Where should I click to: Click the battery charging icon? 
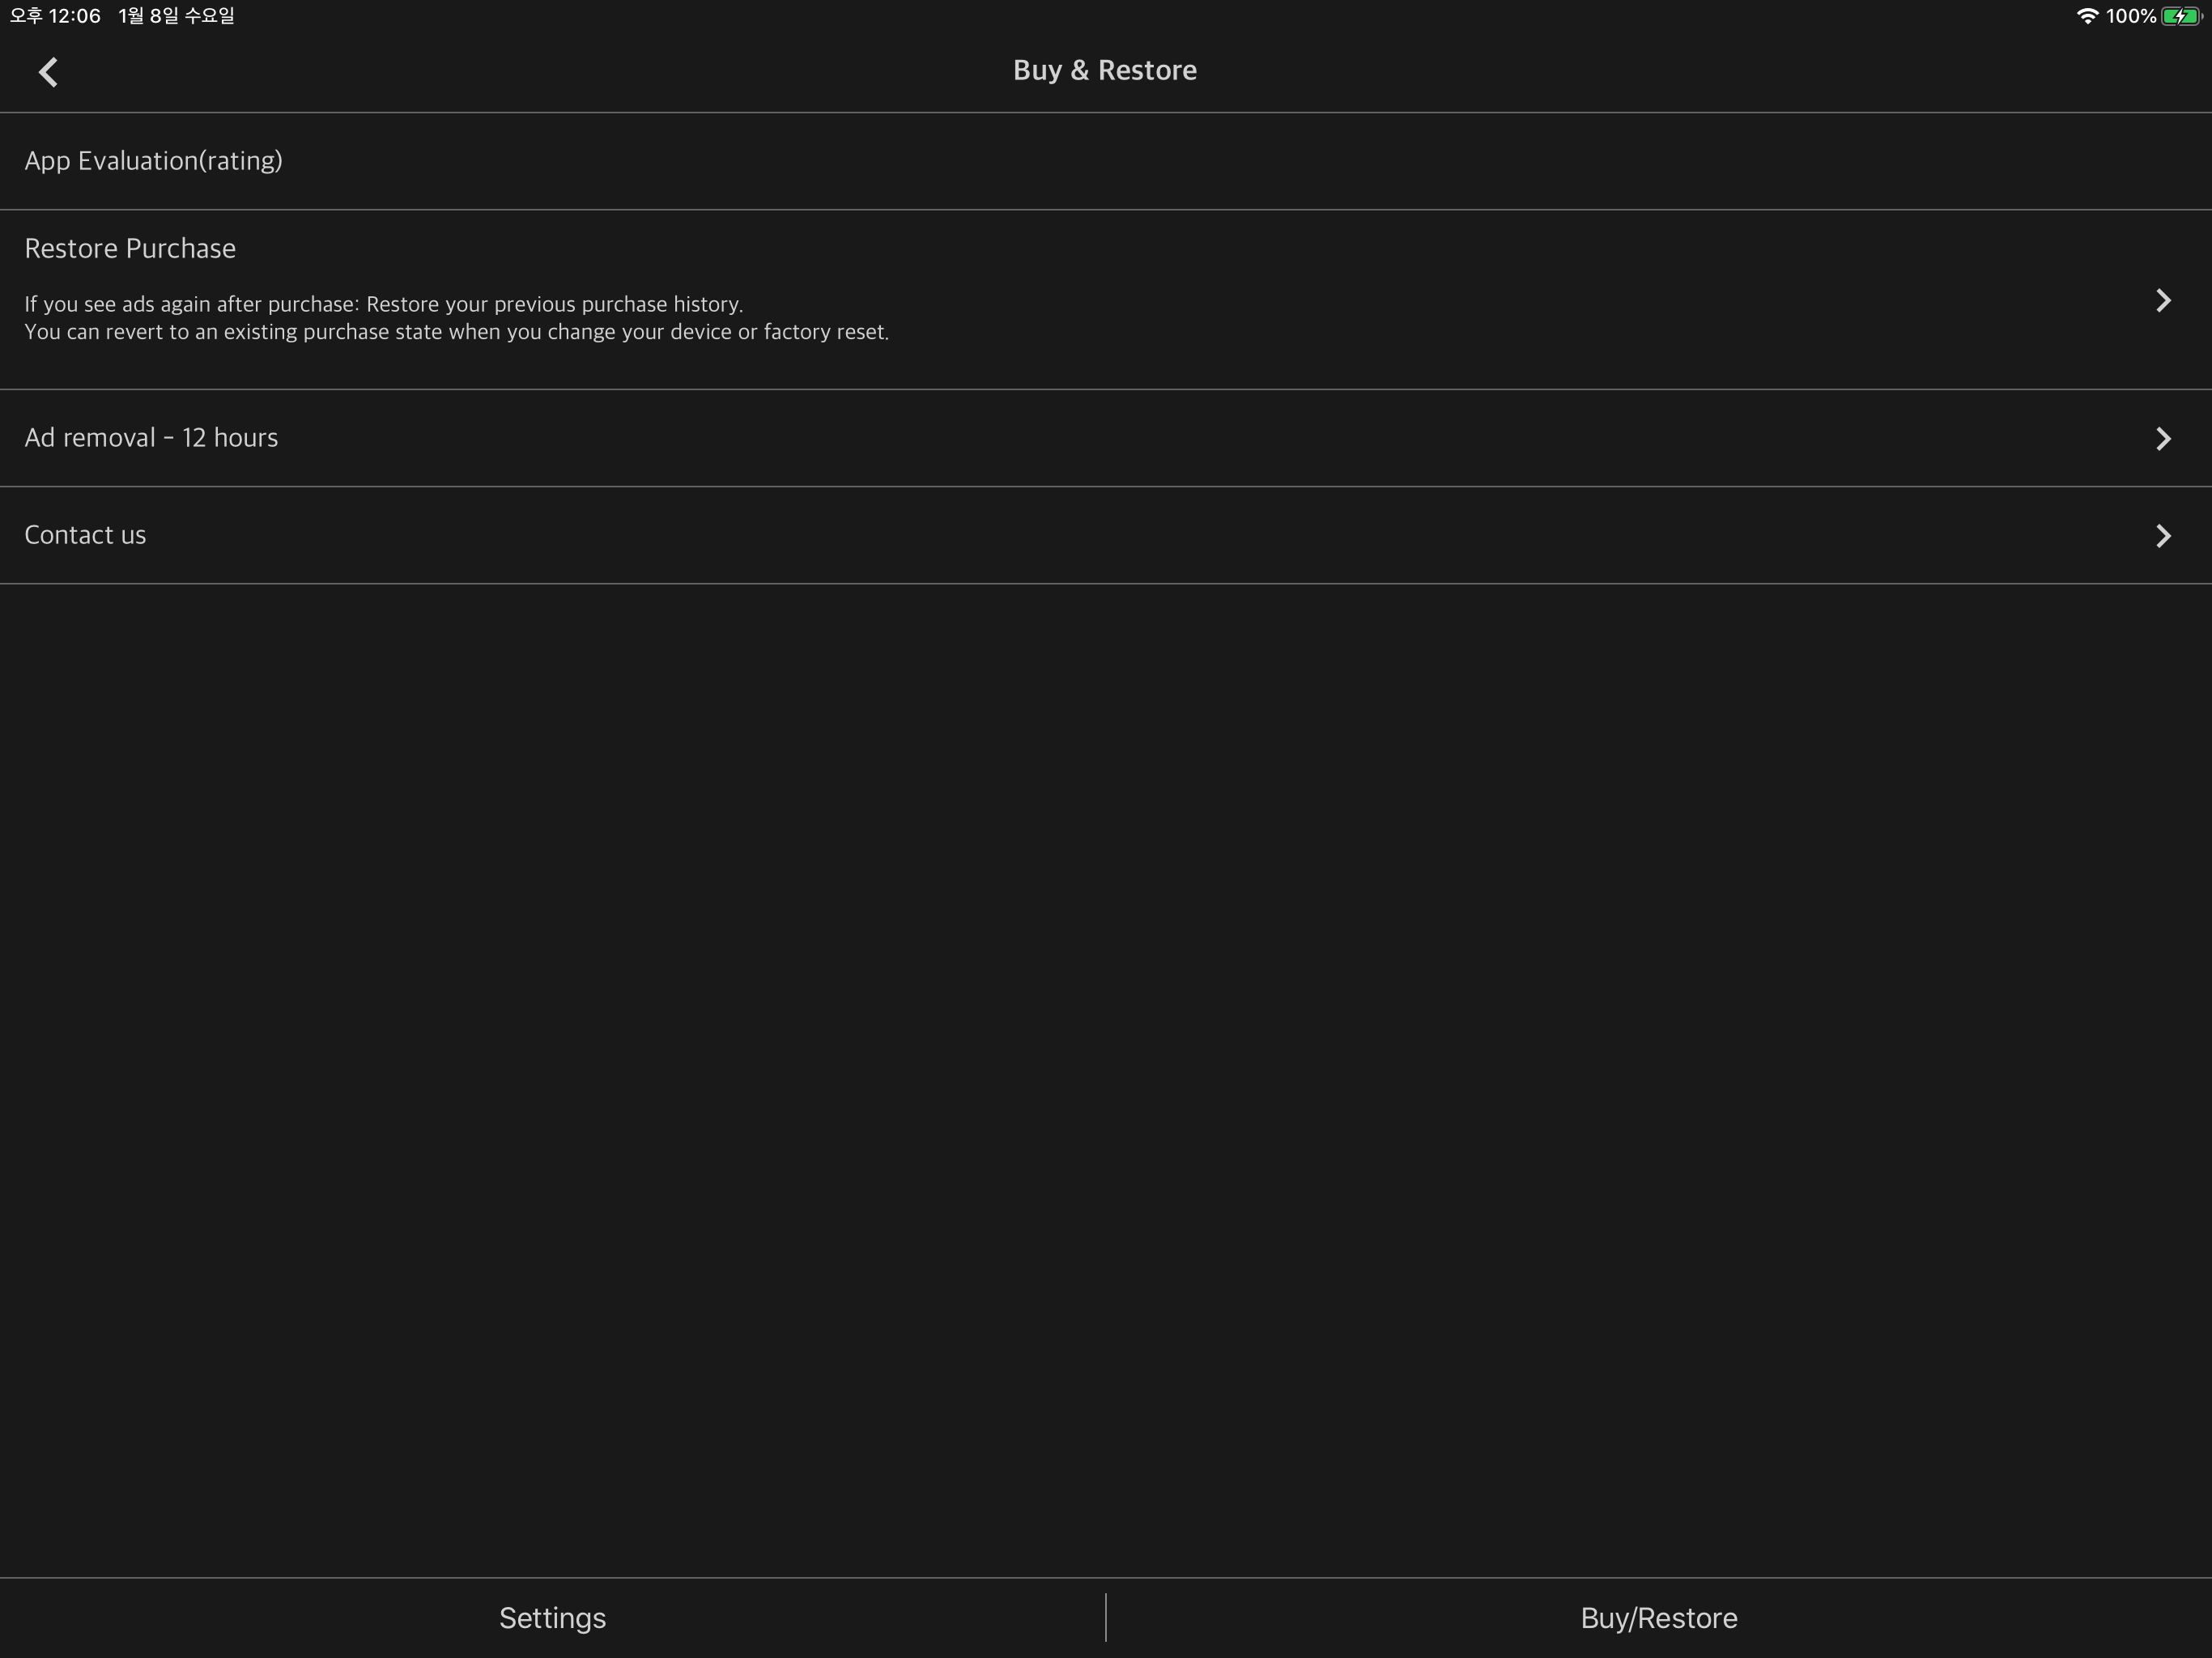(2180, 16)
